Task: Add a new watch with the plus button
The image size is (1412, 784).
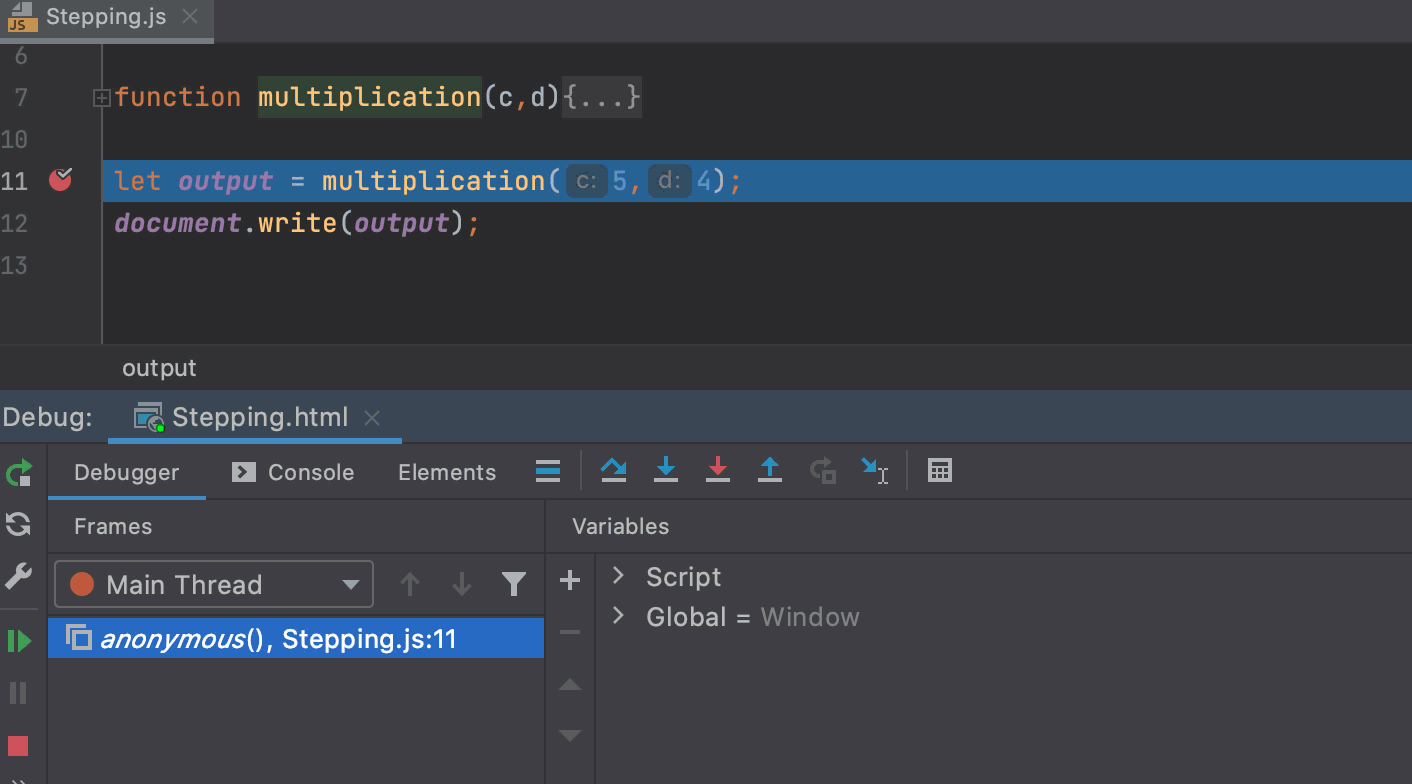Action: [569, 580]
